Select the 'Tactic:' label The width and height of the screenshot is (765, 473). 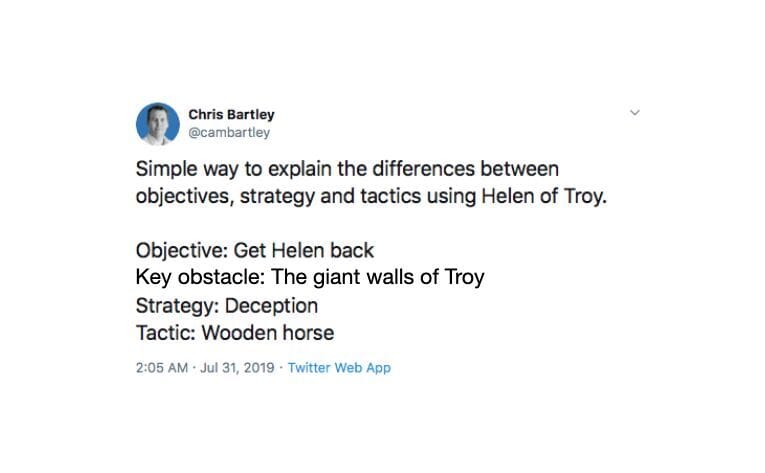(x=165, y=333)
